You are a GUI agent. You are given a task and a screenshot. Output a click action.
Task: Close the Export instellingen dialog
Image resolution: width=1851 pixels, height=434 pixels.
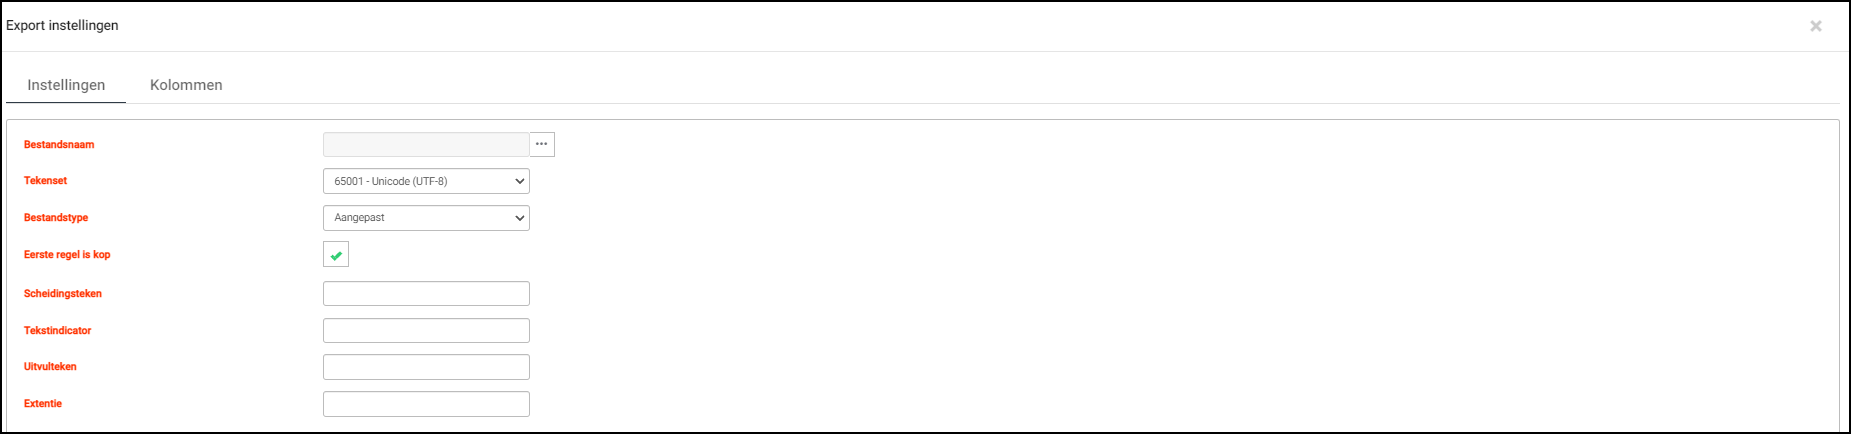click(x=1815, y=26)
